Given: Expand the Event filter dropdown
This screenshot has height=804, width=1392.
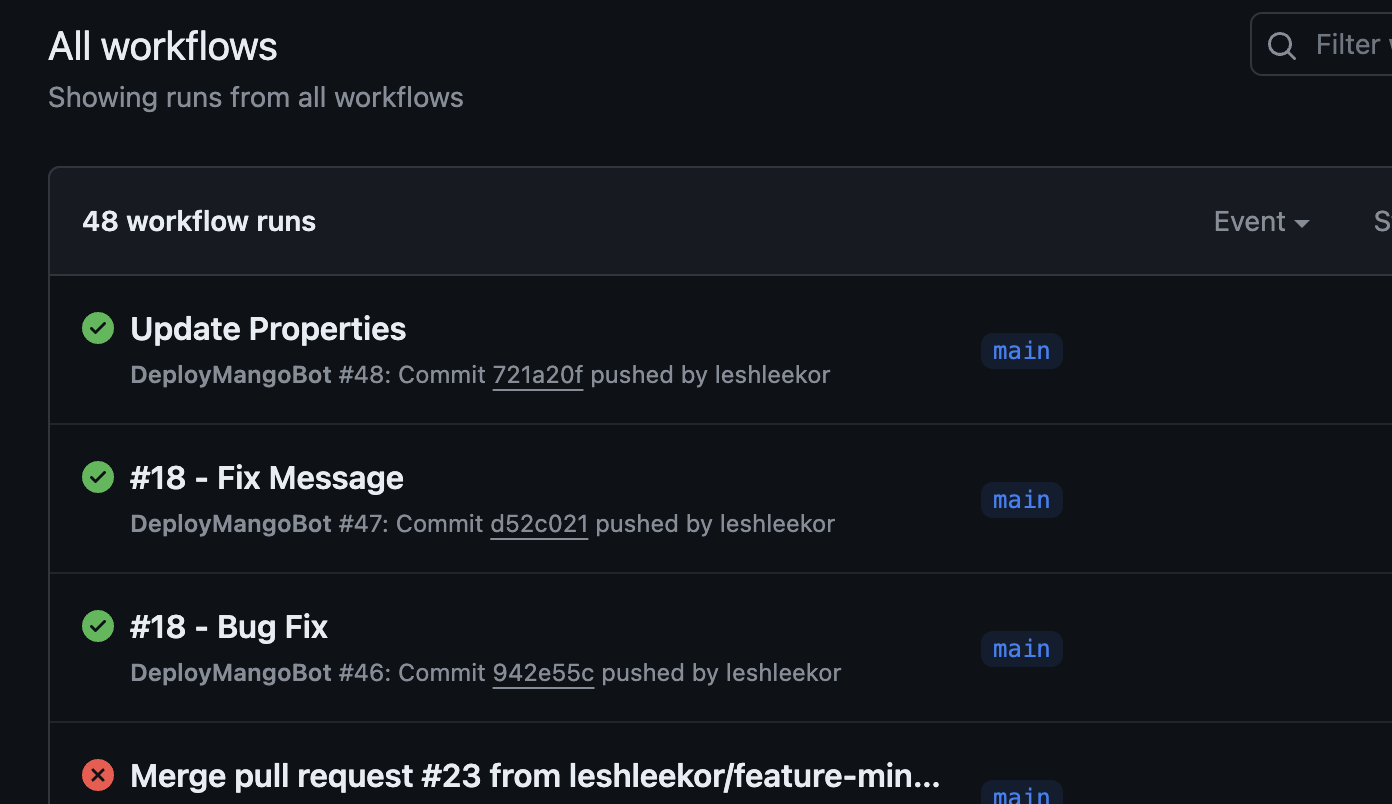Looking at the screenshot, I should [x=1261, y=221].
